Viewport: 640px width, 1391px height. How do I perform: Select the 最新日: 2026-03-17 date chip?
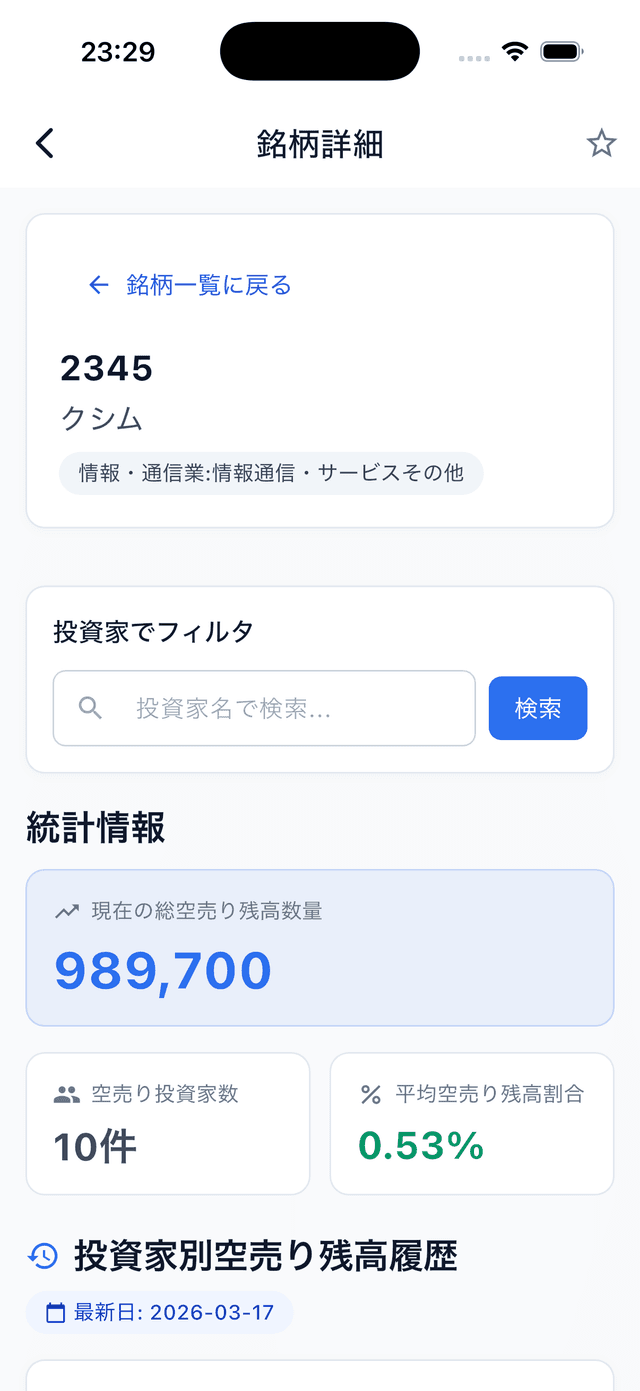pos(159,1312)
